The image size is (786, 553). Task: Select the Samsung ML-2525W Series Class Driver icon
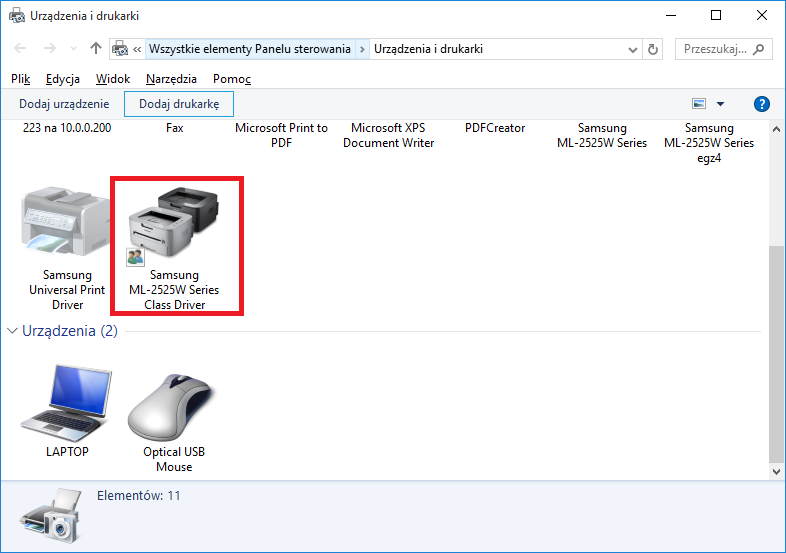coord(173,222)
